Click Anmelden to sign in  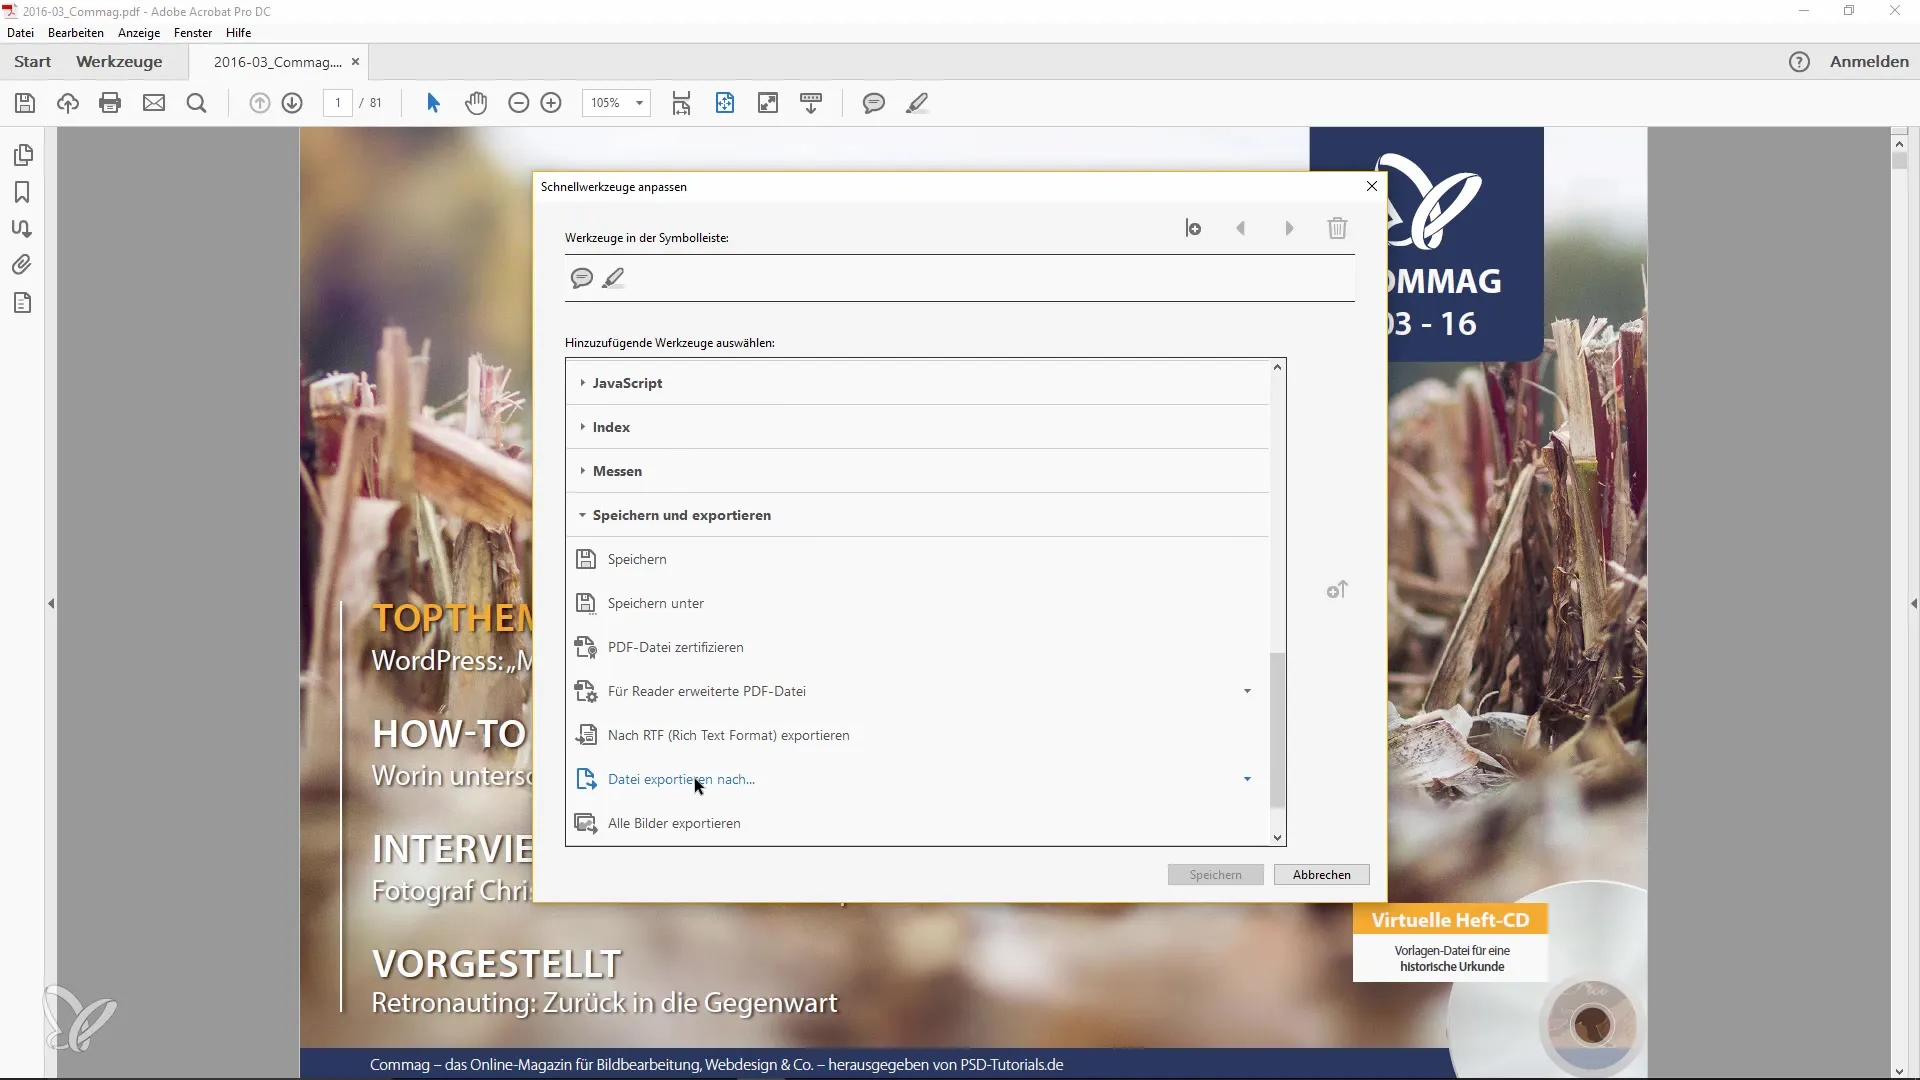point(1869,62)
